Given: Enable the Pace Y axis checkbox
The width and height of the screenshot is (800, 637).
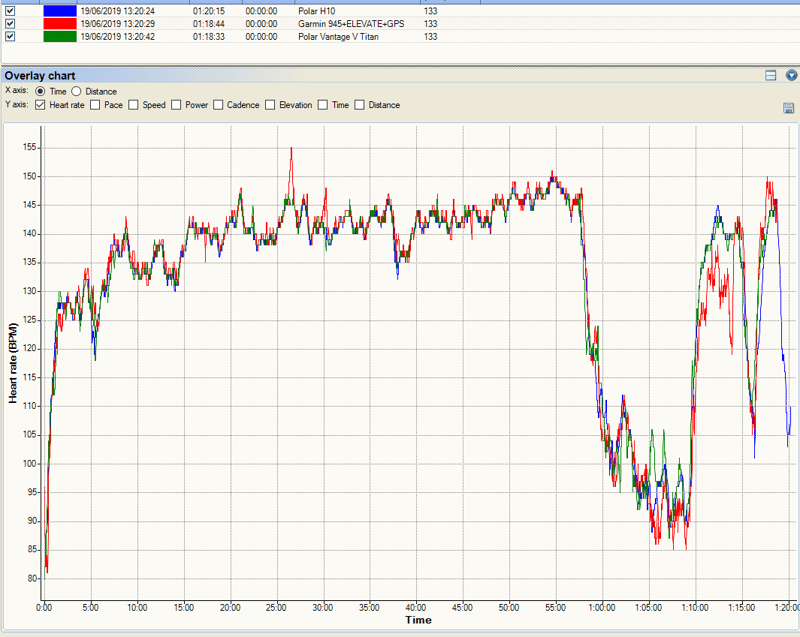Looking at the screenshot, I should [95, 105].
